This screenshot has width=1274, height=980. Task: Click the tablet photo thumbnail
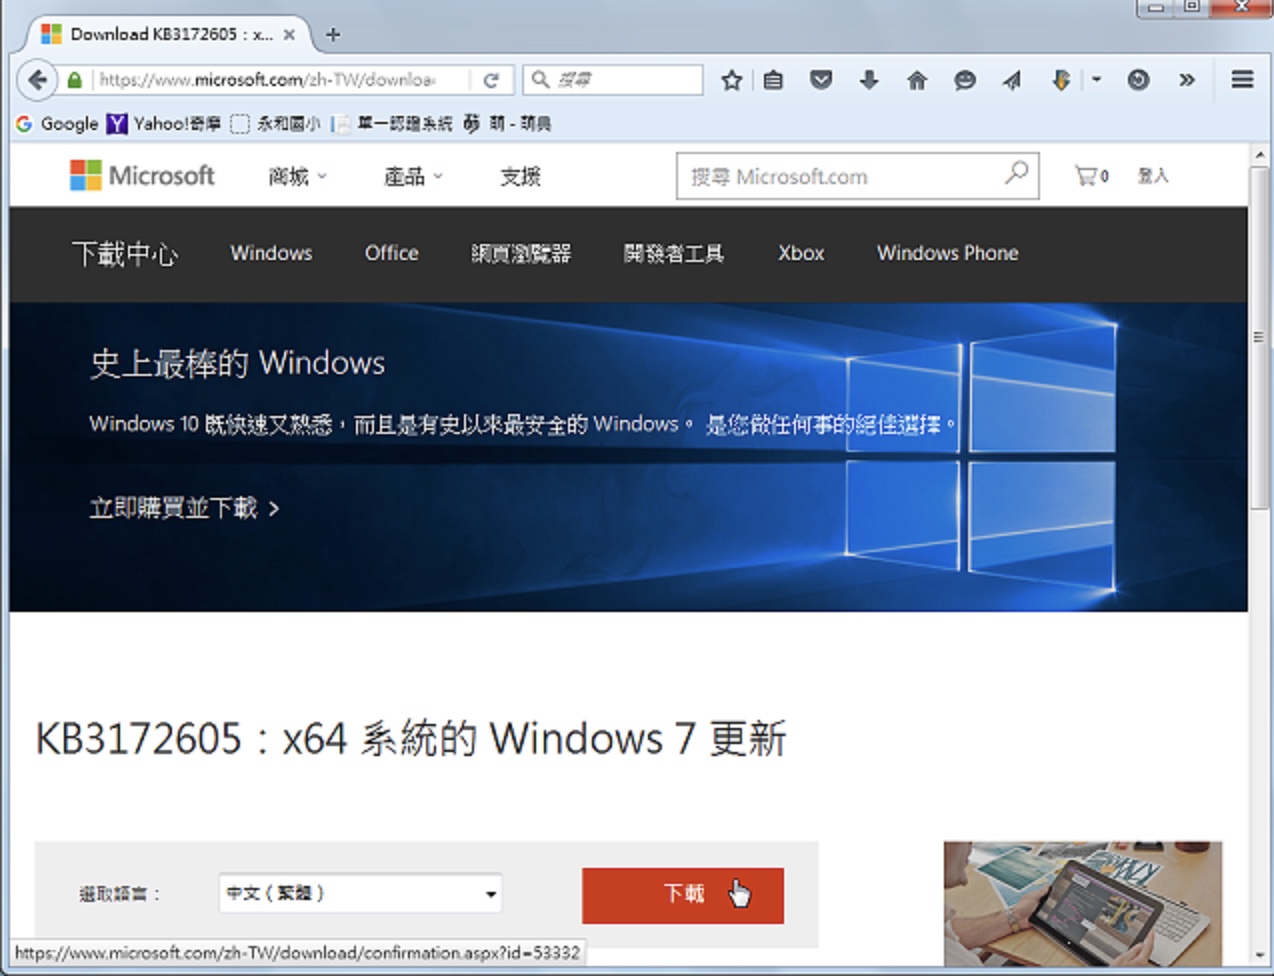point(1083,903)
